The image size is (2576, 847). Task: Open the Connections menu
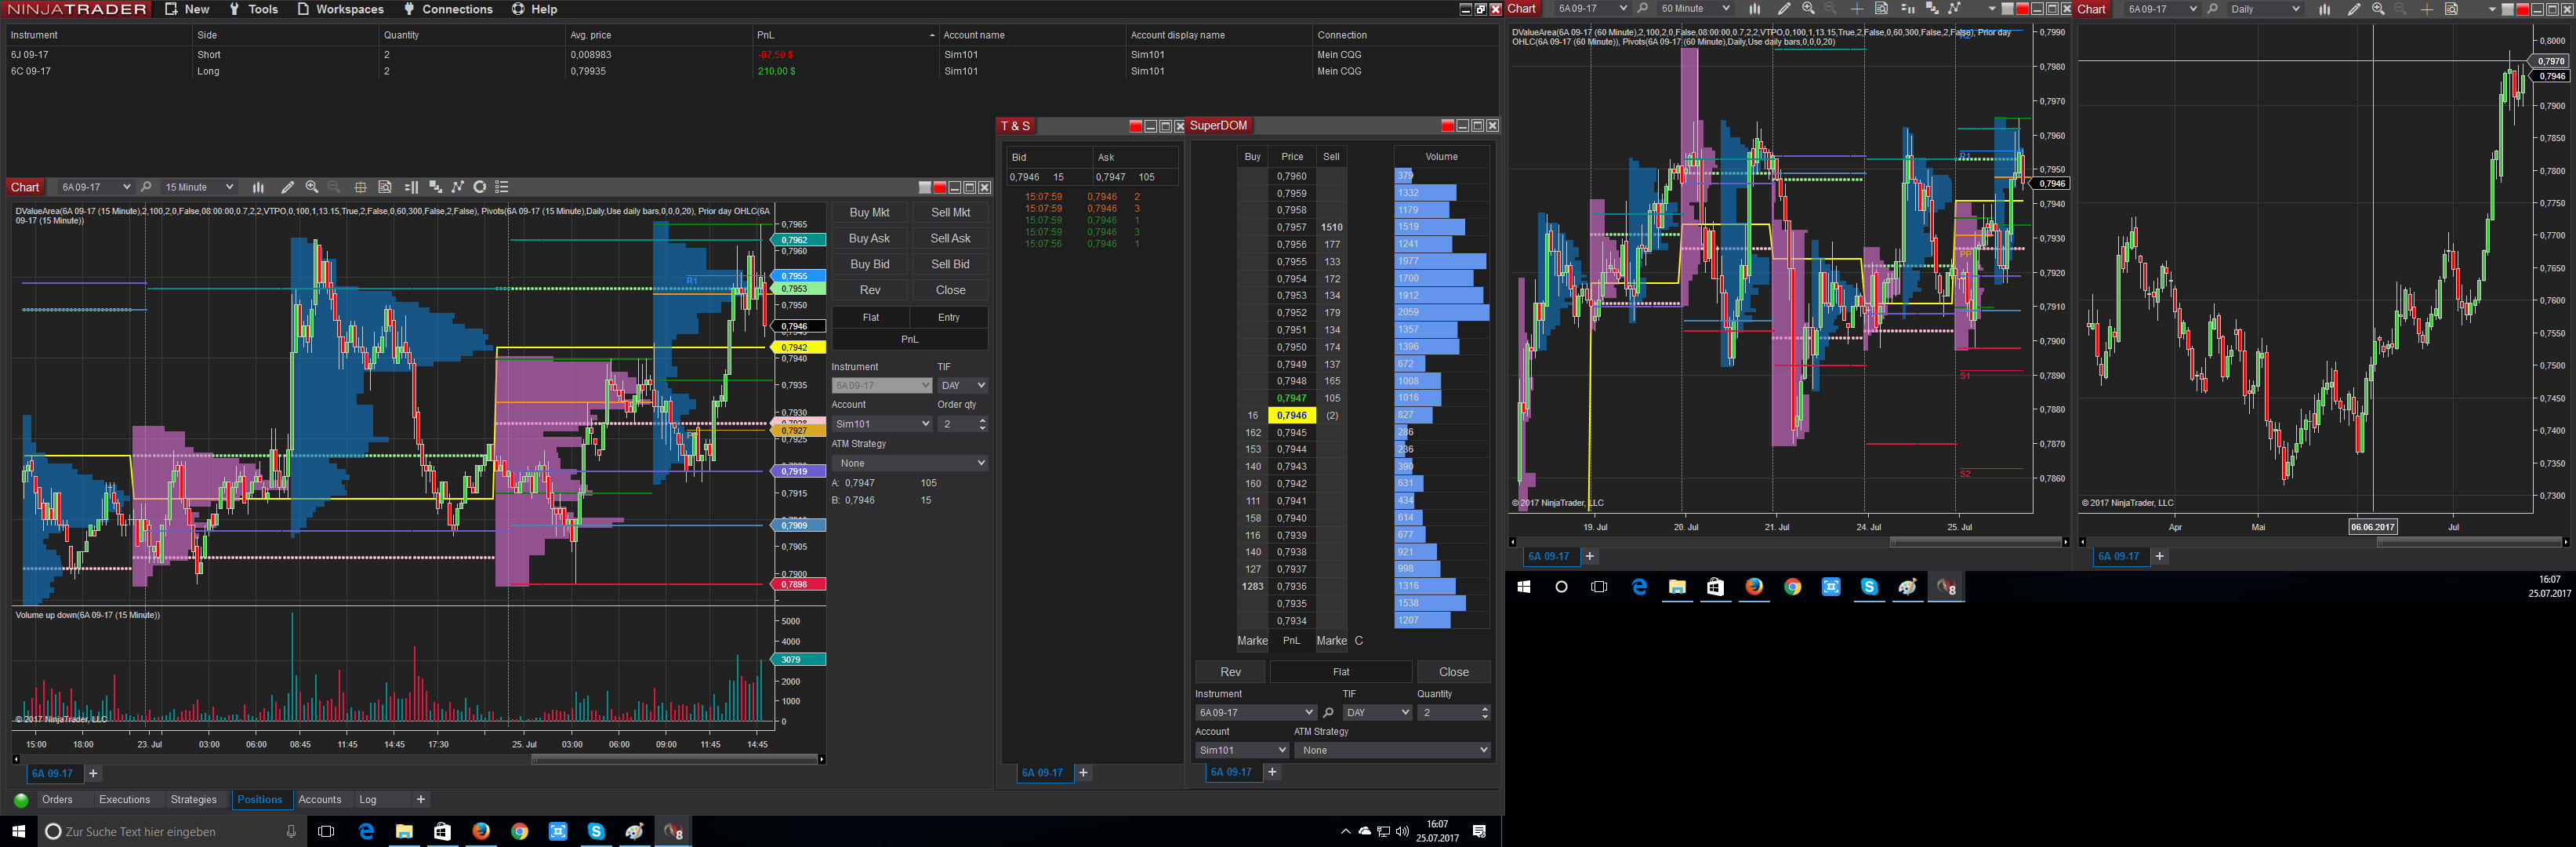pyautogui.click(x=449, y=9)
